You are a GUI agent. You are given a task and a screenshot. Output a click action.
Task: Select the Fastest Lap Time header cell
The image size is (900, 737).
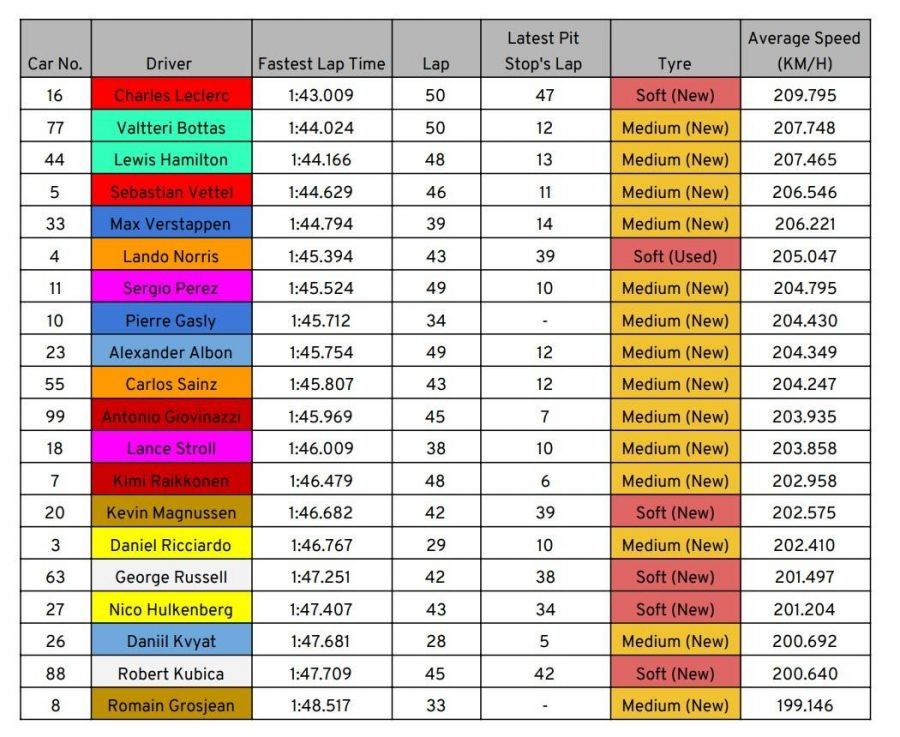click(321, 50)
